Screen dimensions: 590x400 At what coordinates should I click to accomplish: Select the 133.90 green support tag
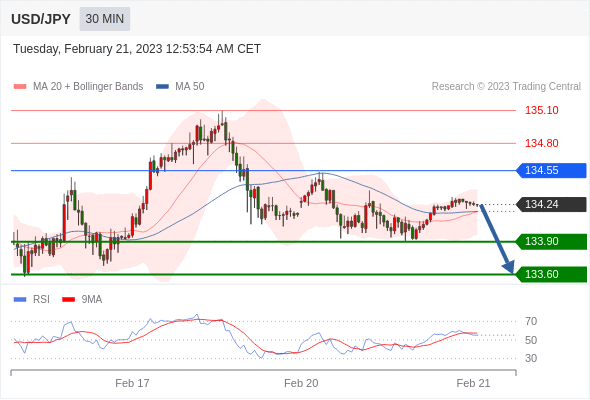click(x=552, y=241)
